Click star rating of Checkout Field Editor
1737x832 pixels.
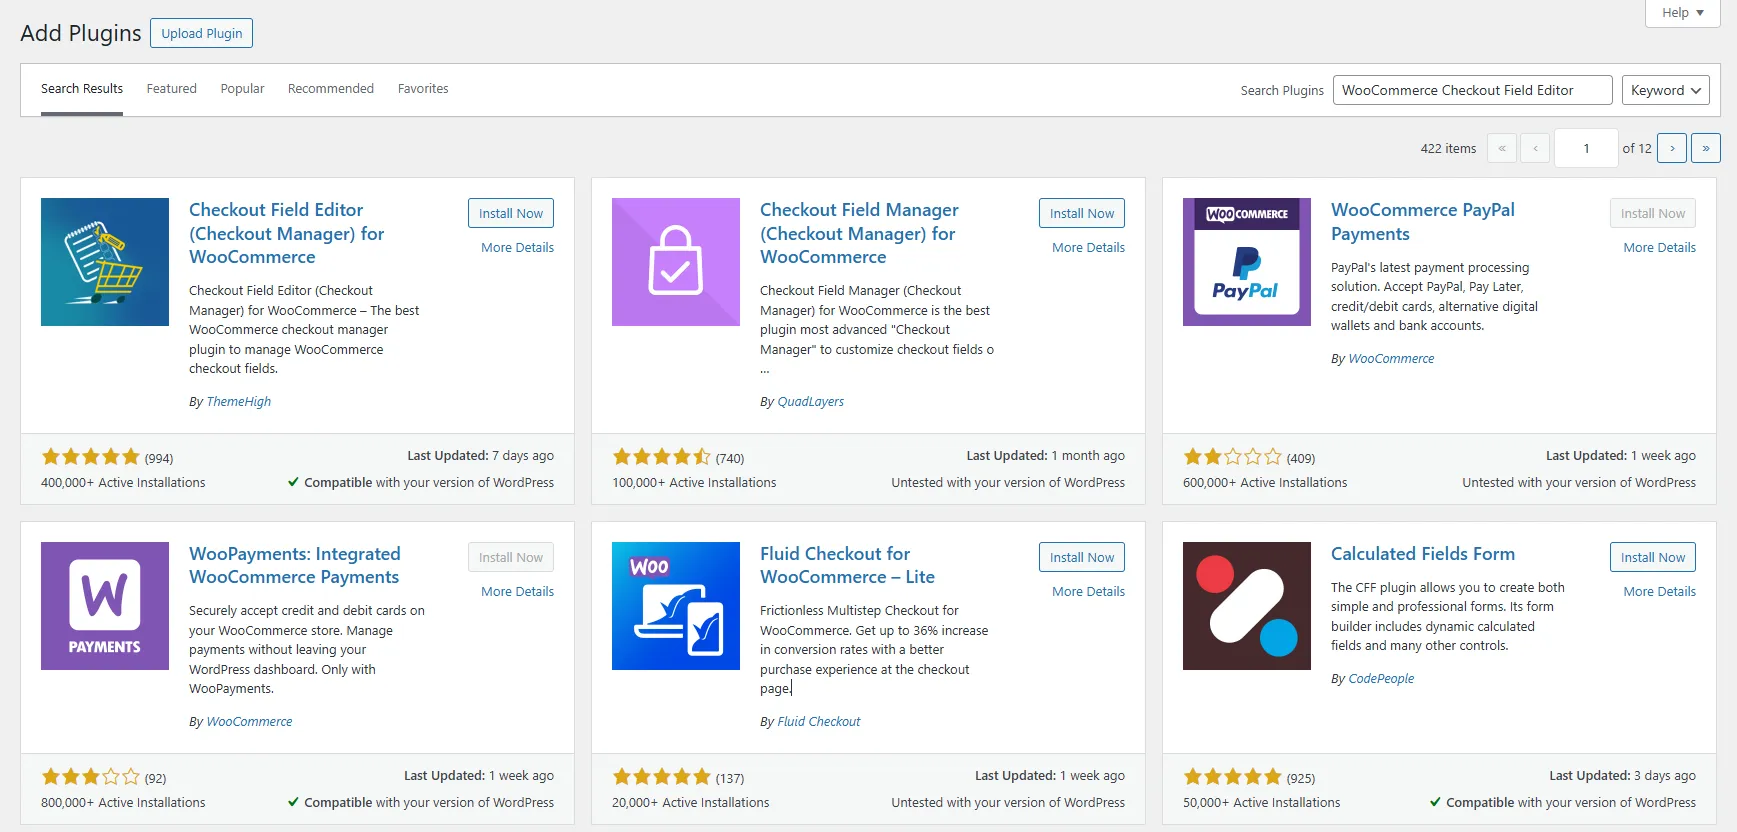tap(91, 457)
